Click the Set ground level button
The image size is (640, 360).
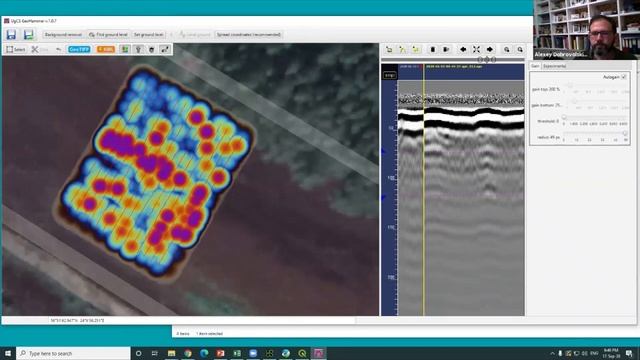pos(149,35)
